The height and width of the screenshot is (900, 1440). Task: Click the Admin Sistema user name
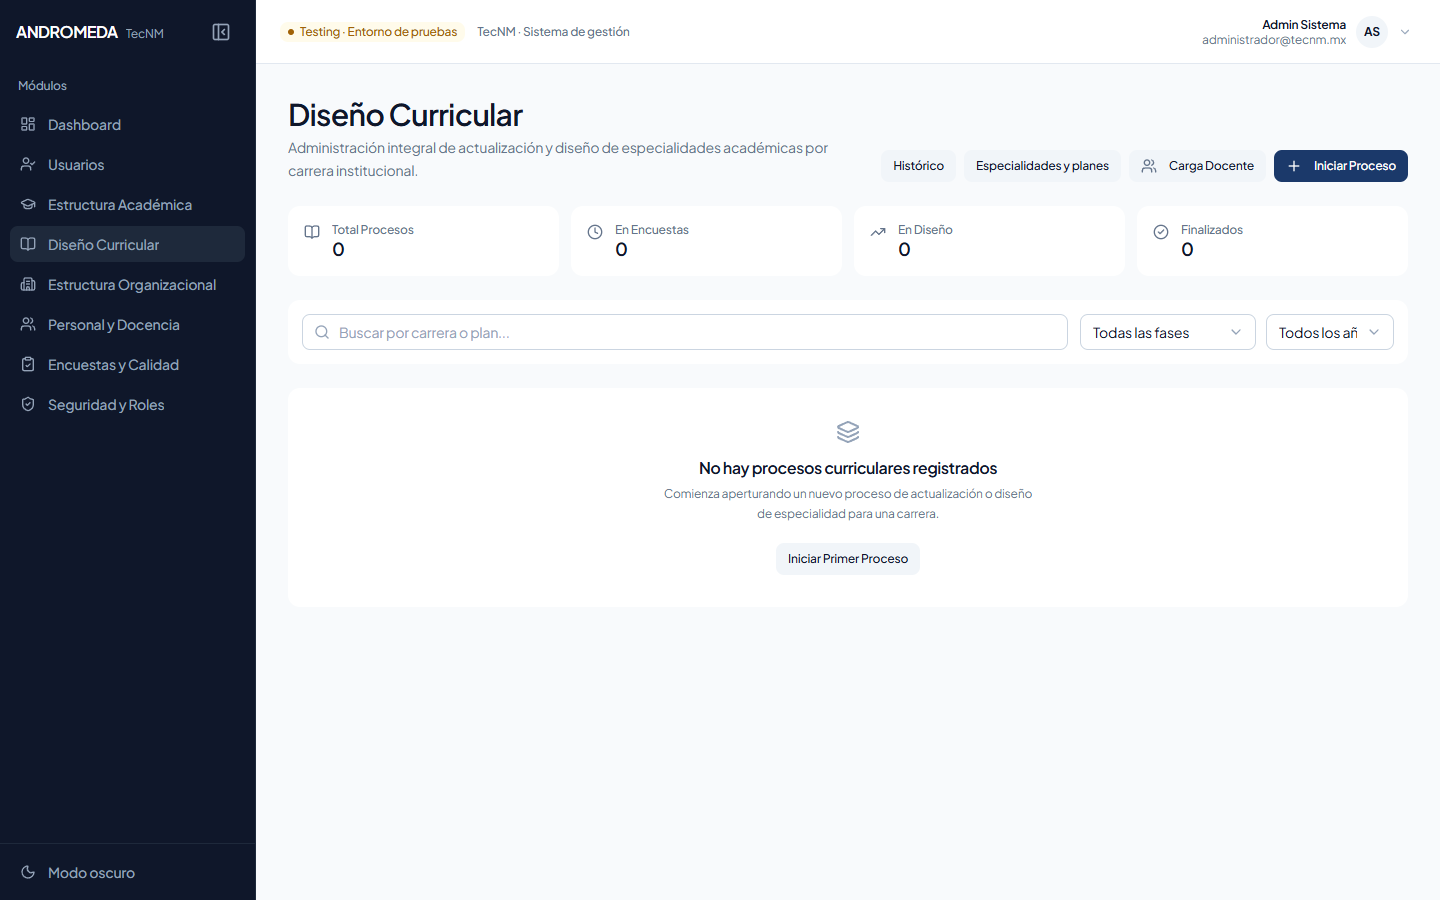(1304, 25)
